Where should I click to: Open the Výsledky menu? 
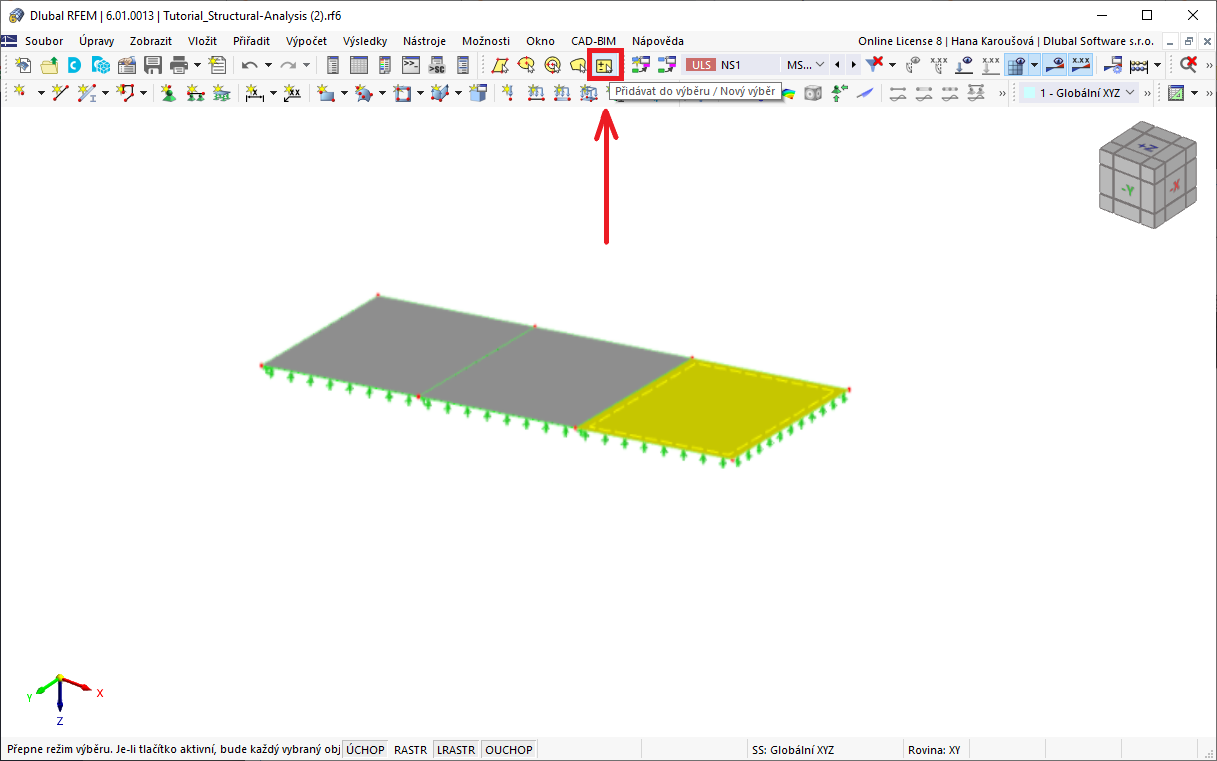click(x=365, y=41)
